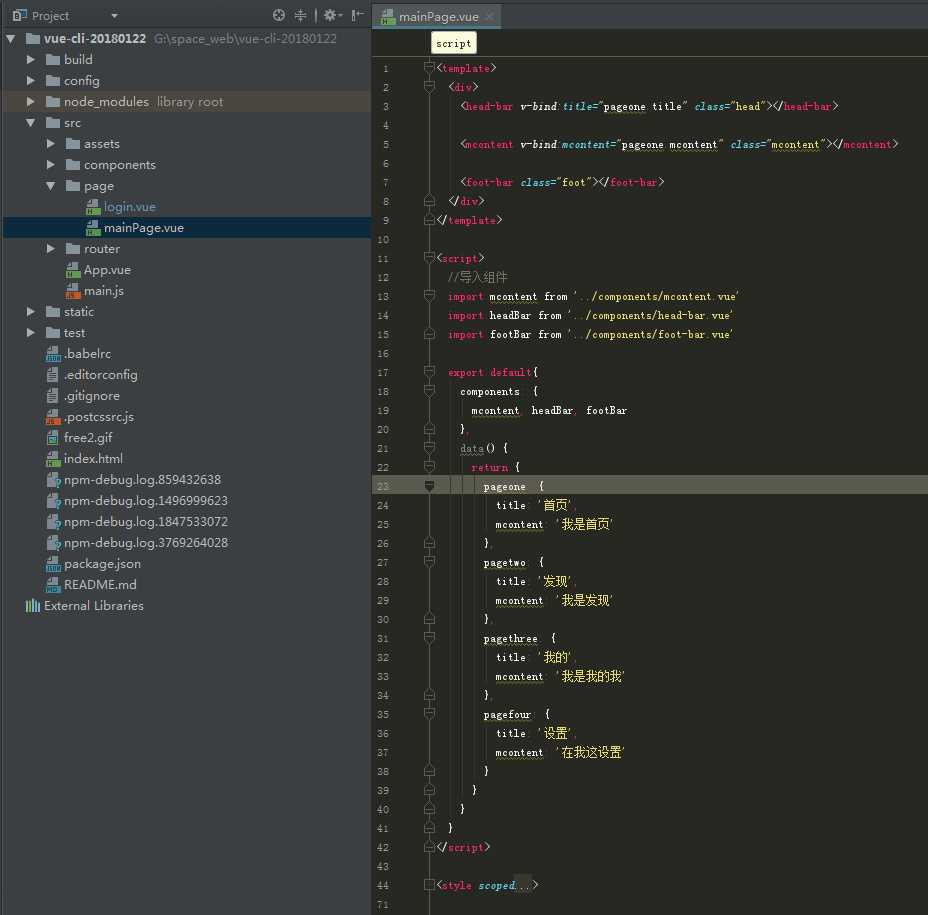Select the .gitignore file

(x=92, y=396)
